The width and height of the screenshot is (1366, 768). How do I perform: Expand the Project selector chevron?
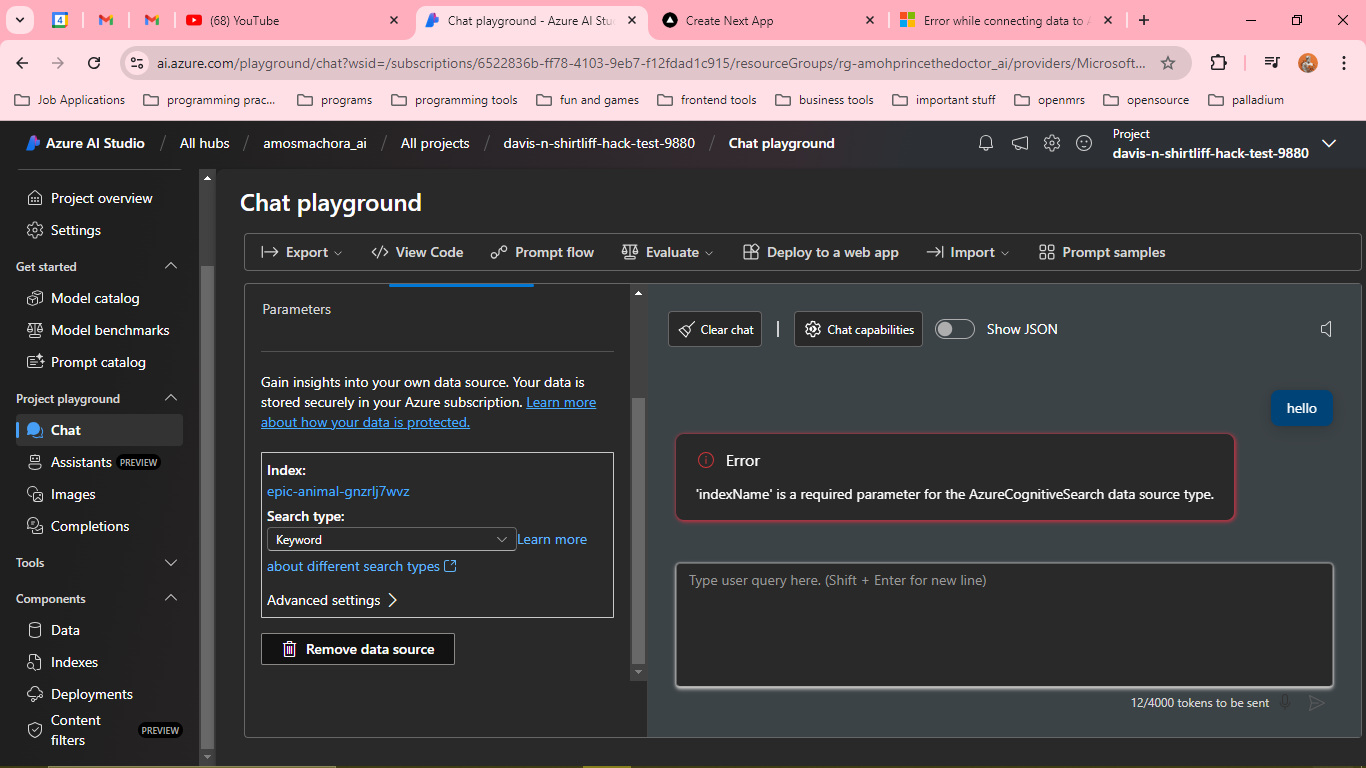point(1329,143)
